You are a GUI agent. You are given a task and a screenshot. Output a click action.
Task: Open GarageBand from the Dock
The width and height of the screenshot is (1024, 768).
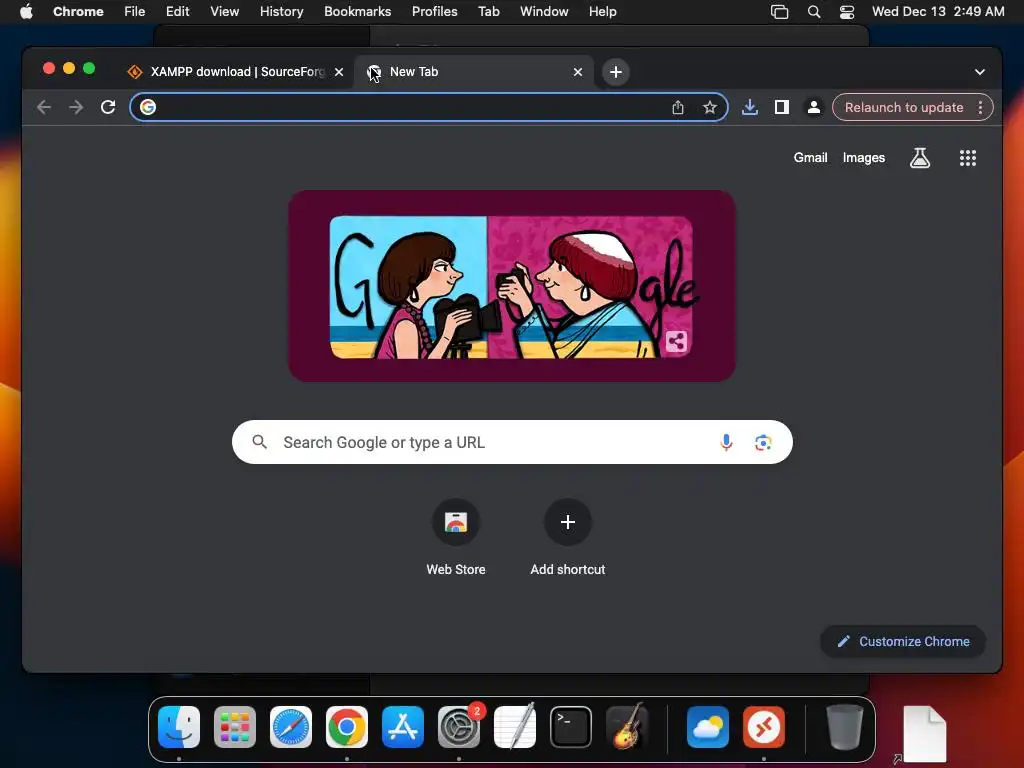pos(627,727)
